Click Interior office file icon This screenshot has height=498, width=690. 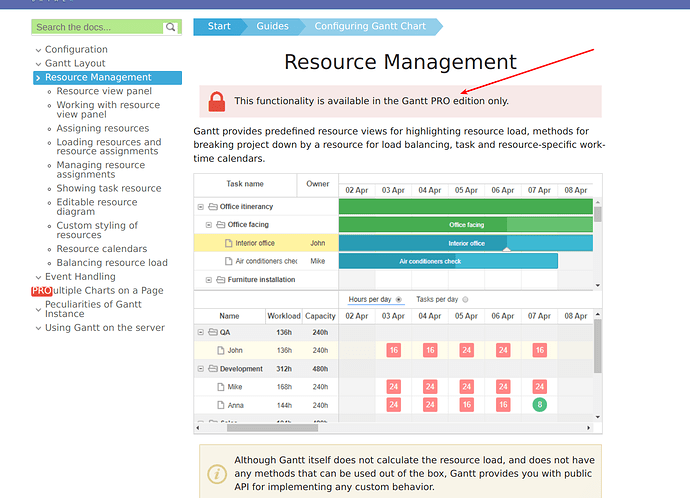click(228, 243)
